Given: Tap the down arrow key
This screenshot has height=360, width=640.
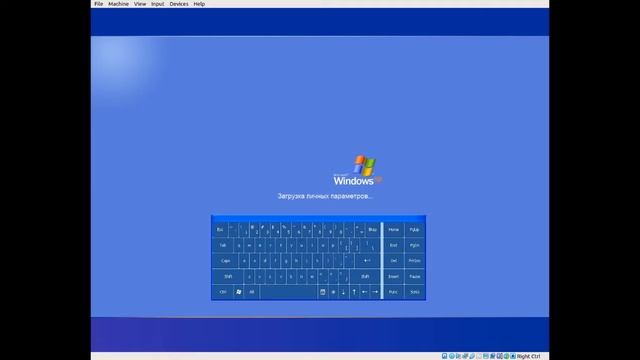Looking at the screenshot, I should [343, 292].
